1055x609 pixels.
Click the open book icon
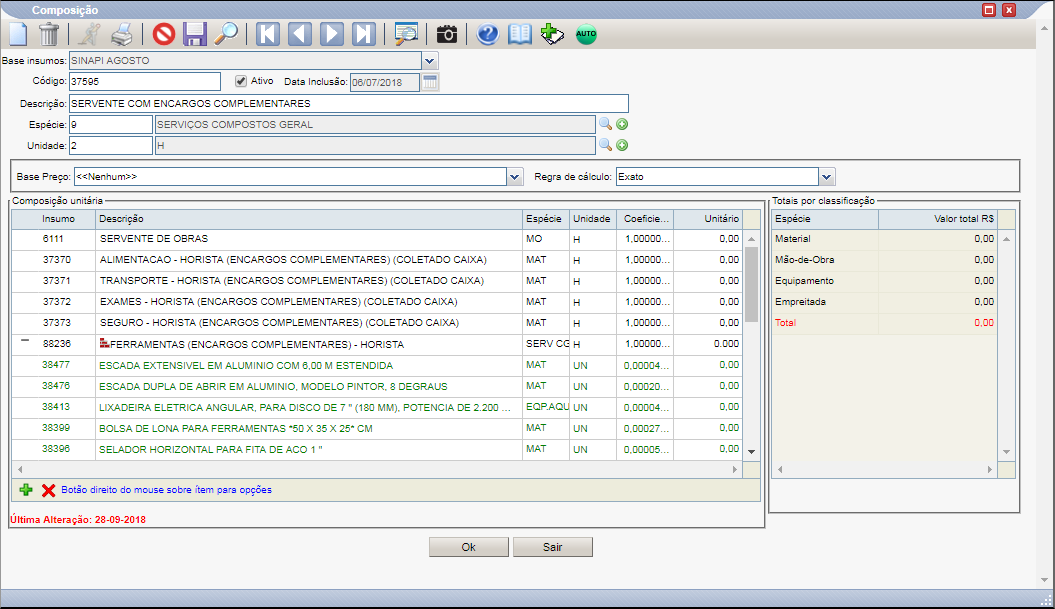coord(519,34)
